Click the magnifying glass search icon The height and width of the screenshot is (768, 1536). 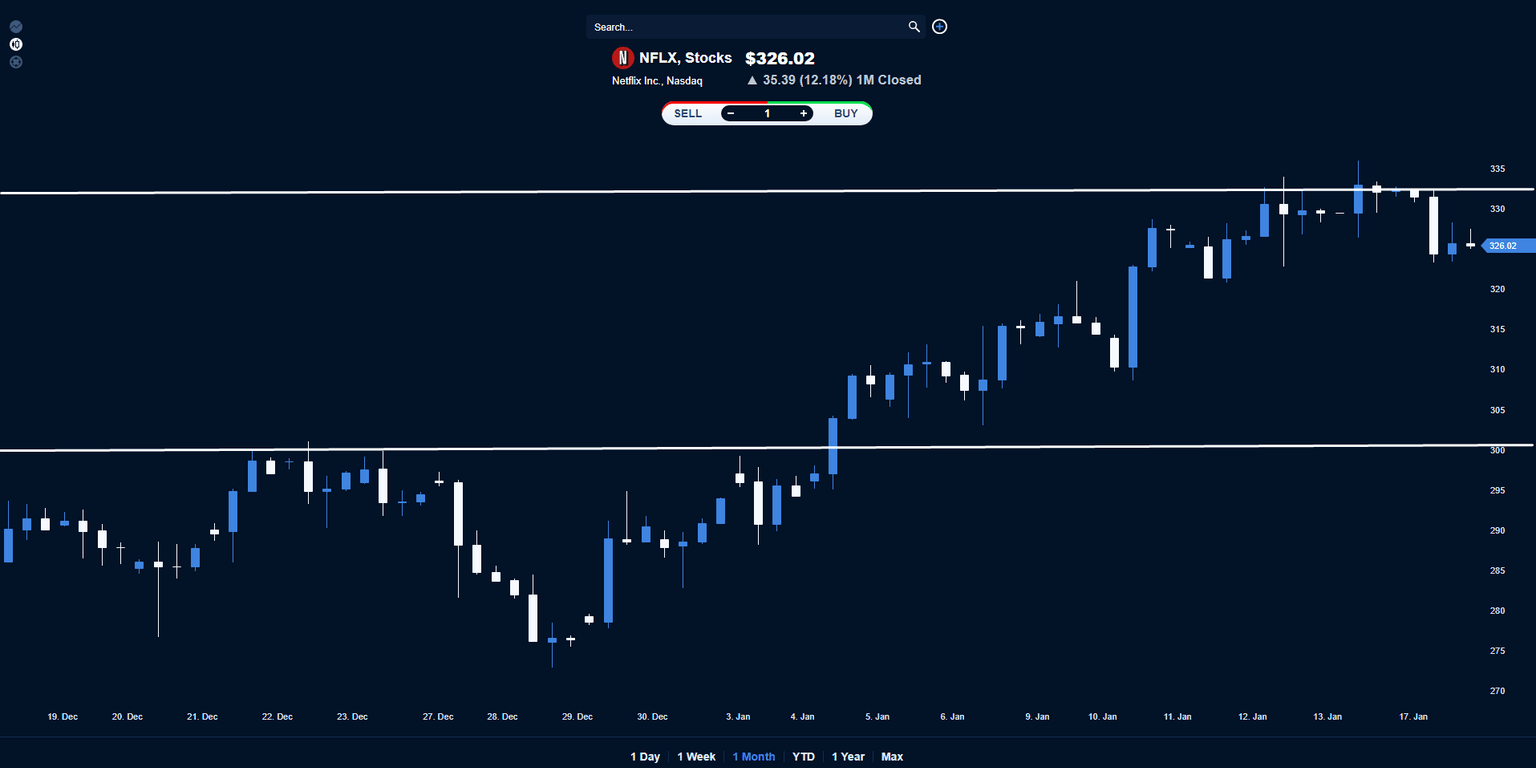coord(914,27)
